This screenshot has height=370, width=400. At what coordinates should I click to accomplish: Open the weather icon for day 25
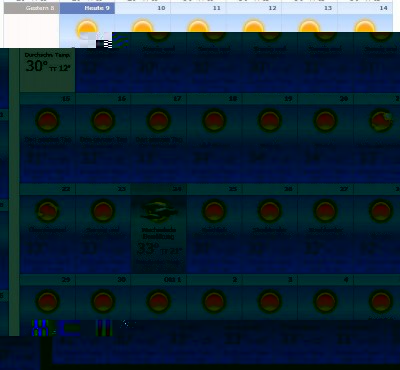click(214, 211)
